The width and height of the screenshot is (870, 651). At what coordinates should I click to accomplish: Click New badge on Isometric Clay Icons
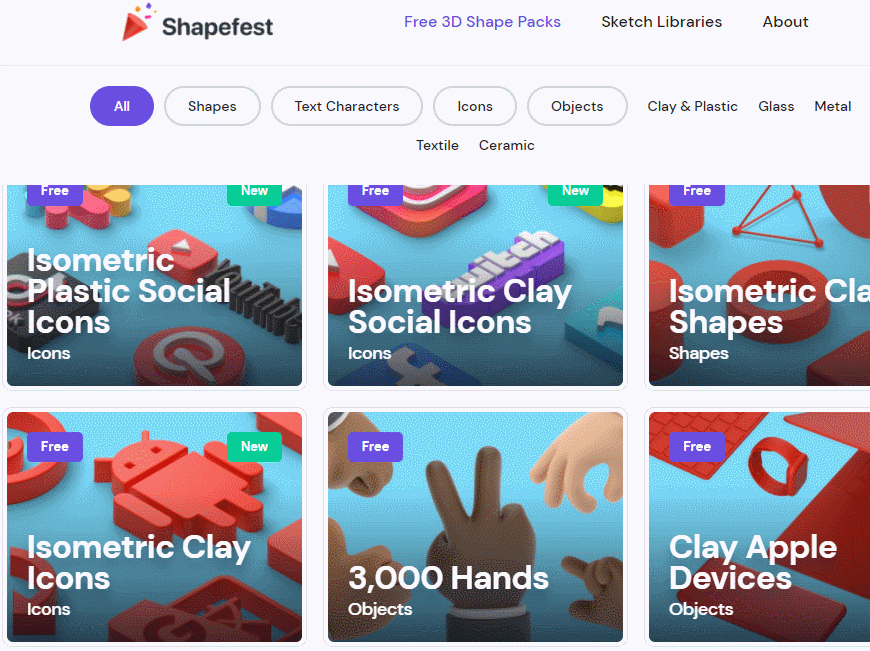[254, 447]
